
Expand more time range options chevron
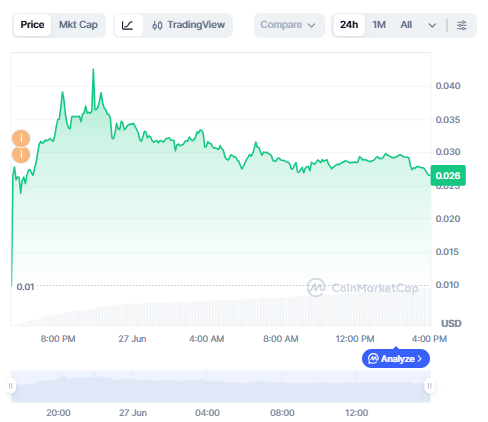432,25
